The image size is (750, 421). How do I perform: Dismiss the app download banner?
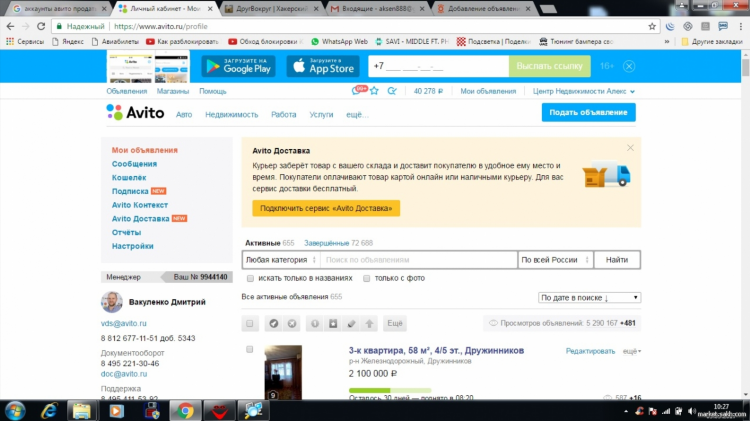click(x=629, y=66)
